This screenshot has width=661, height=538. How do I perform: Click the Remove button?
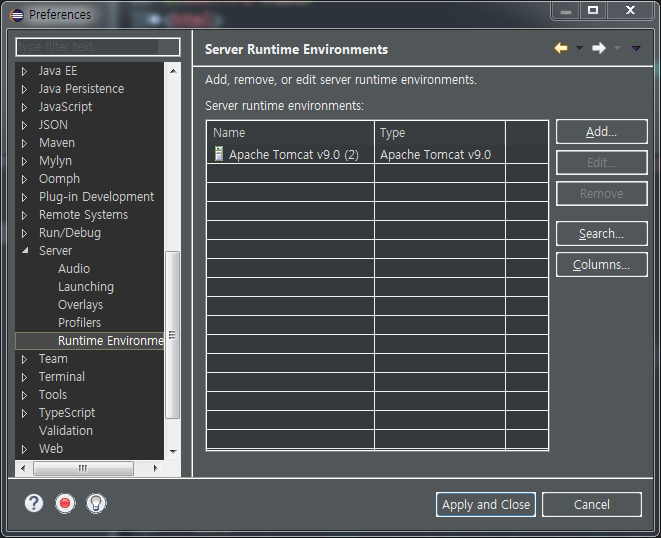pos(602,194)
